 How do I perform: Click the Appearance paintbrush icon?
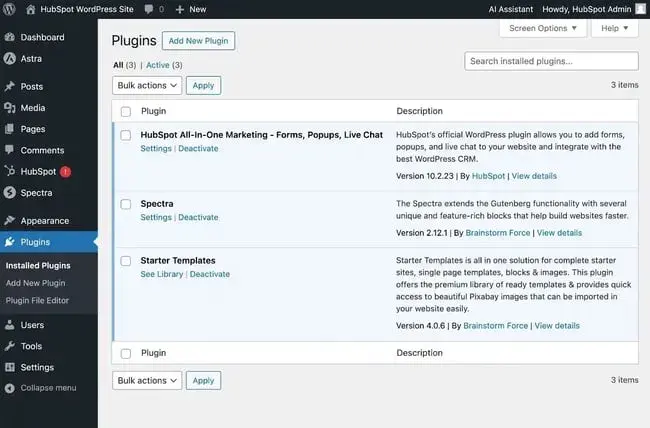click(x=10, y=220)
